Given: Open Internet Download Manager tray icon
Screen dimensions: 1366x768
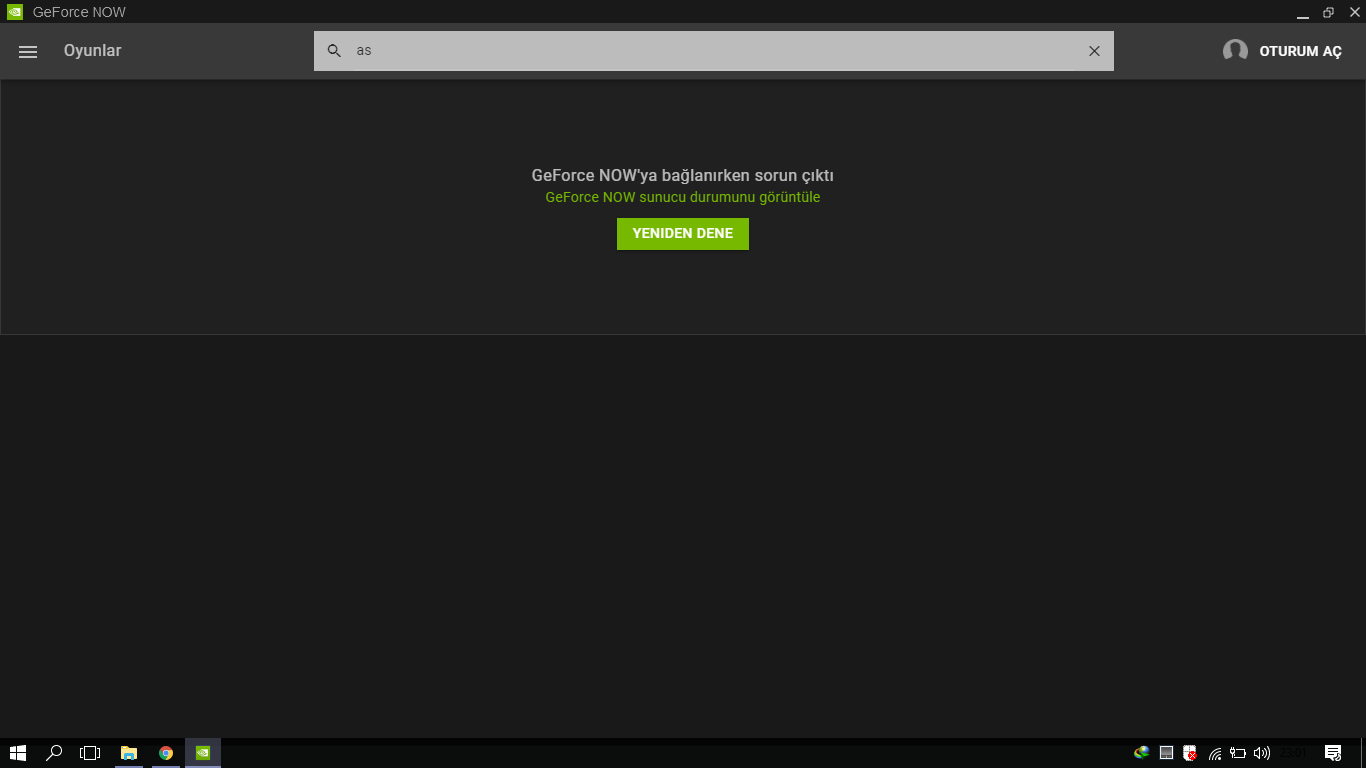Looking at the screenshot, I should [1142, 753].
